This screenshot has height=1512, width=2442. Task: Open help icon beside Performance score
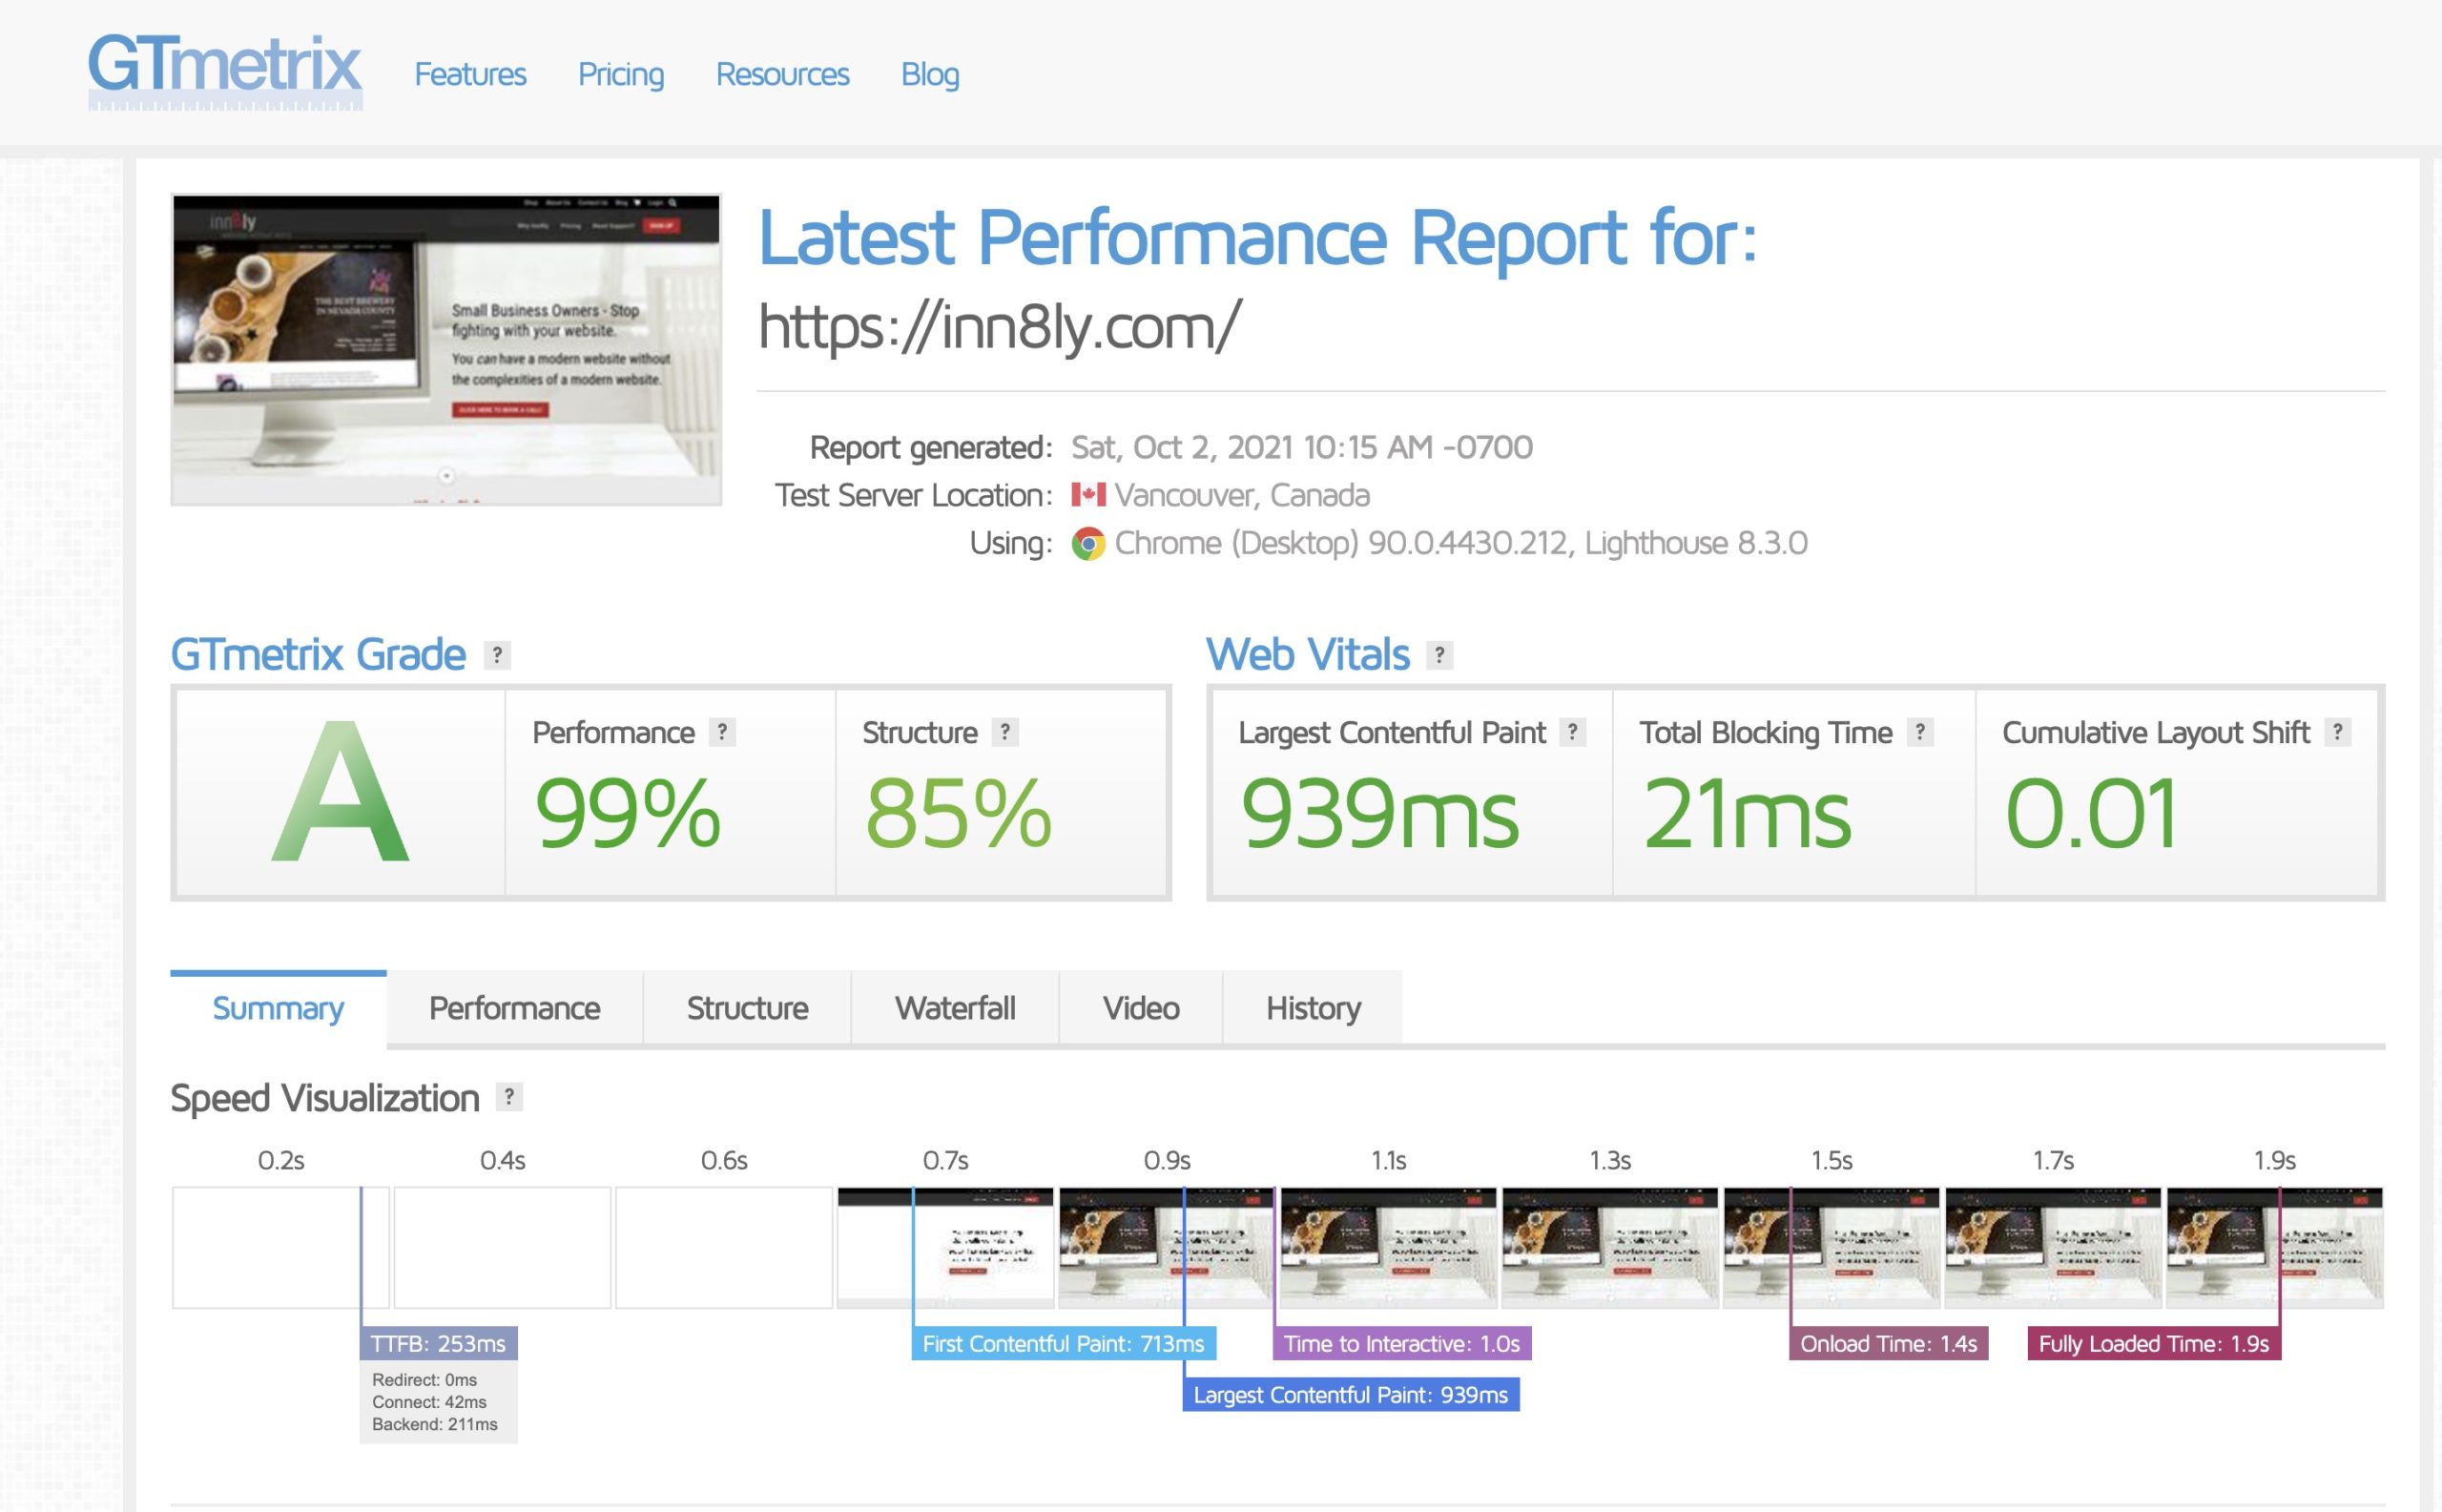coord(722,732)
